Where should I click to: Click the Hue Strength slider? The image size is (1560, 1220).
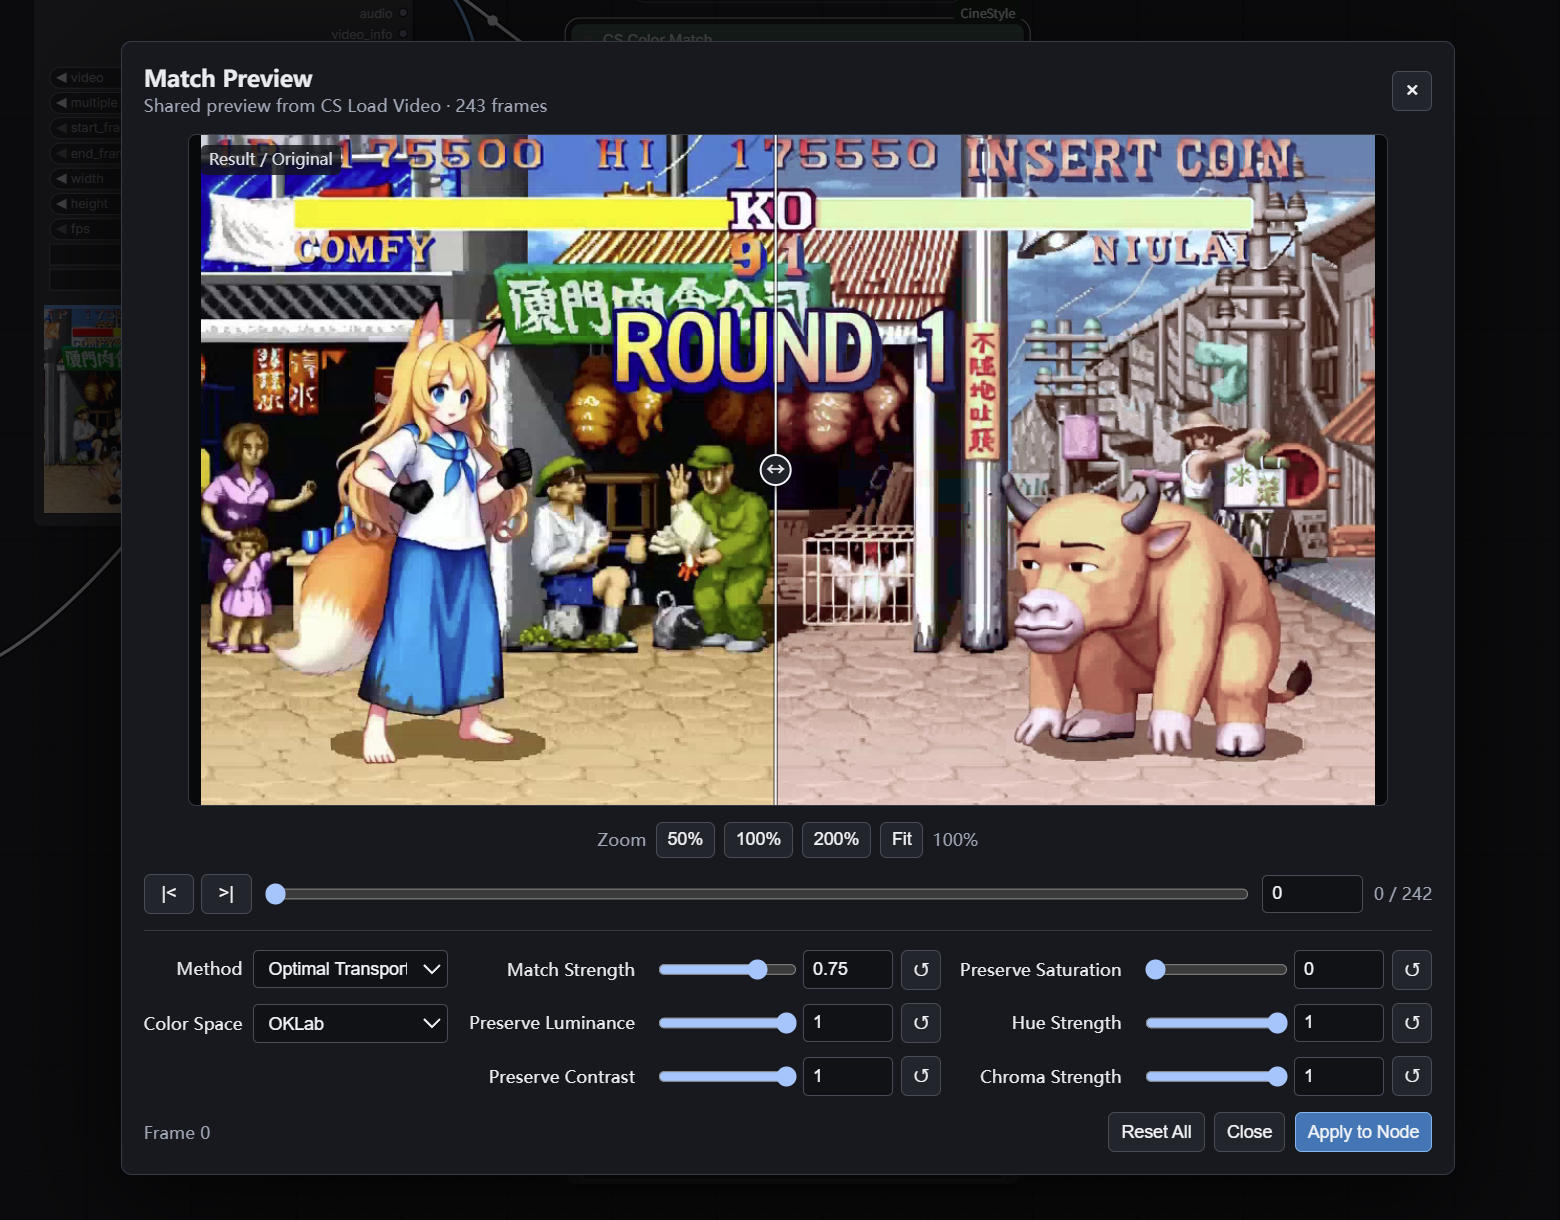click(x=1216, y=1023)
